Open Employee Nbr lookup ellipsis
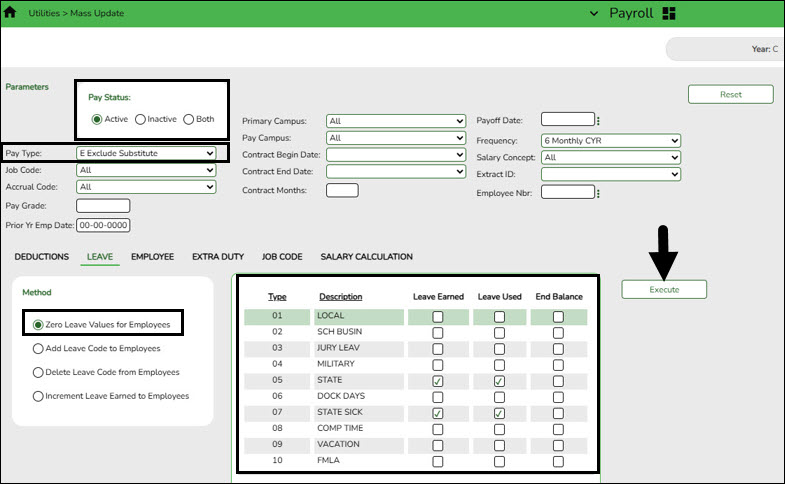Viewport: 785px width, 484px height. coord(598,193)
